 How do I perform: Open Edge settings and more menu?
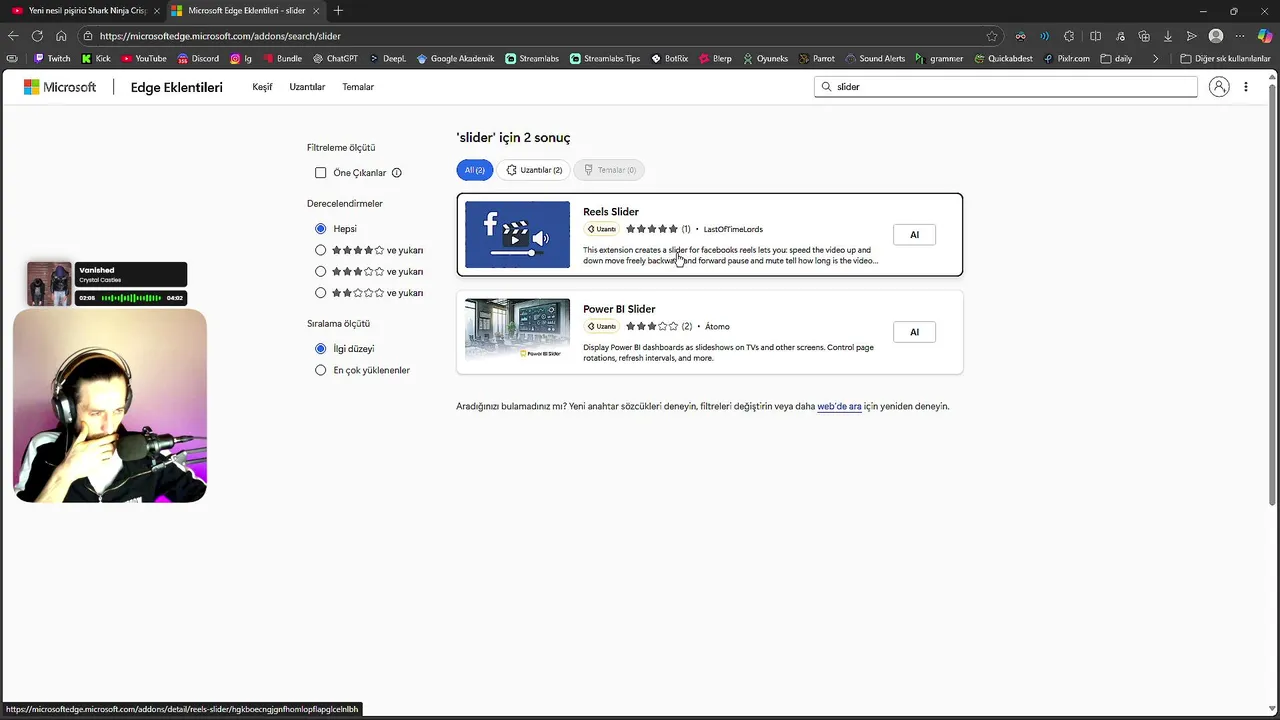[1240, 36]
